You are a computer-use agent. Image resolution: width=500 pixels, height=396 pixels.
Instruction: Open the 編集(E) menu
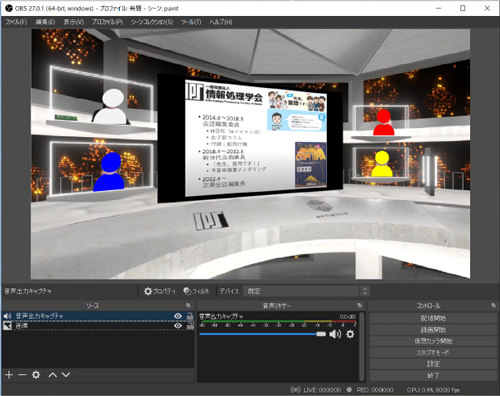tap(45, 22)
